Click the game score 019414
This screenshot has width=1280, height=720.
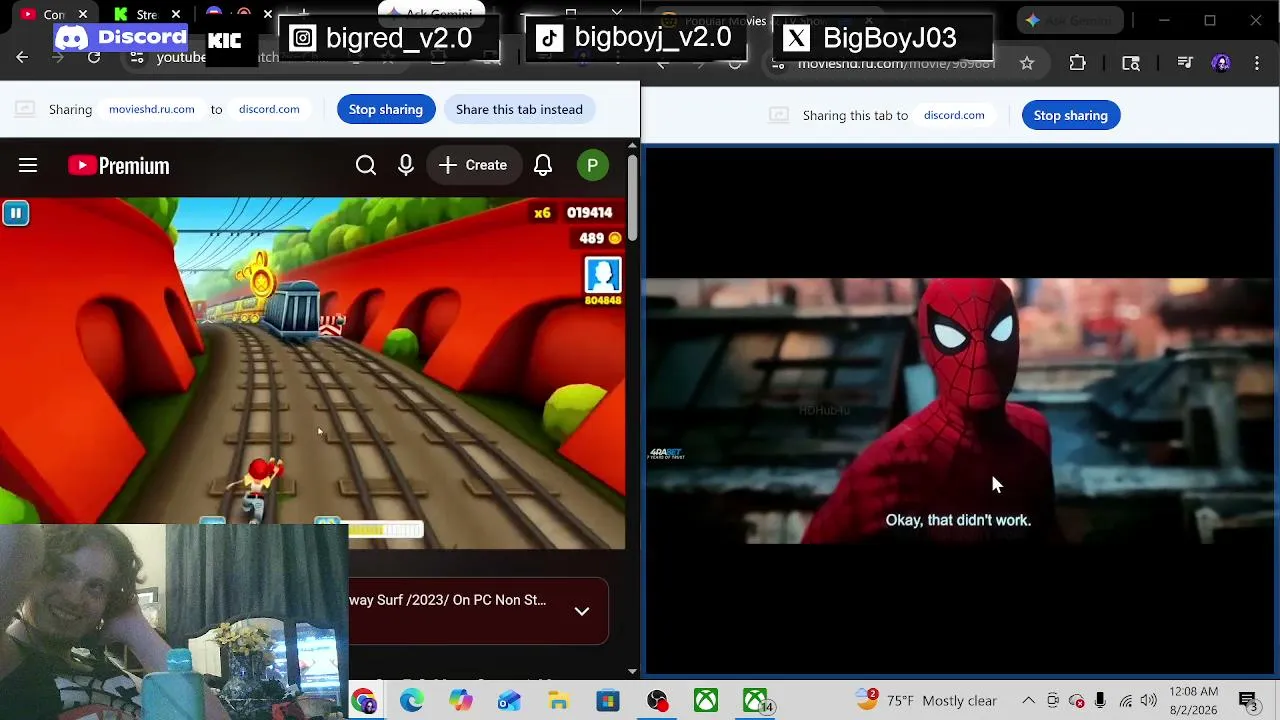pyautogui.click(x=589, y=213)
